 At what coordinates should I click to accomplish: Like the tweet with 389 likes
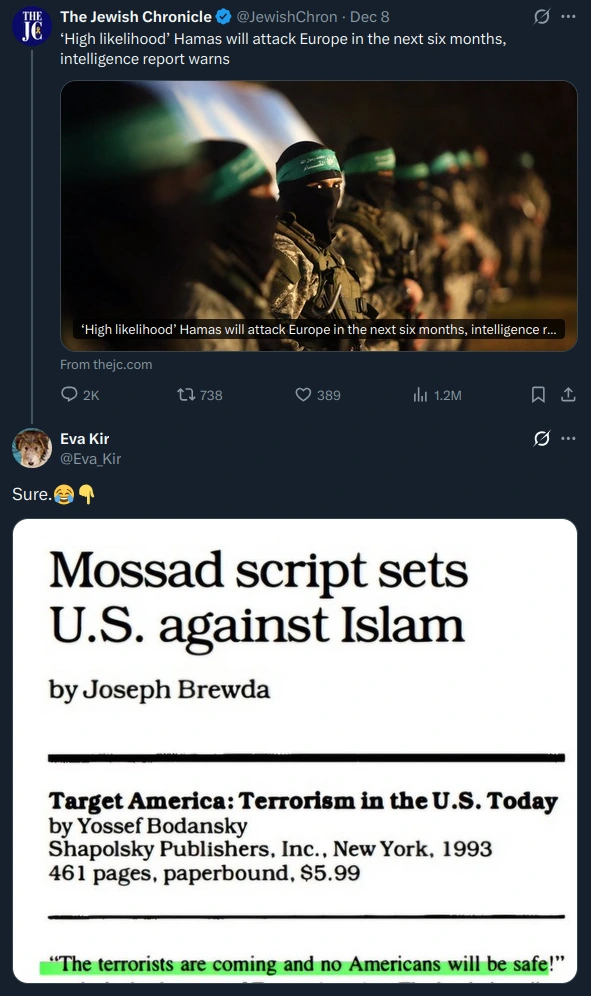(x=303, y=394)
